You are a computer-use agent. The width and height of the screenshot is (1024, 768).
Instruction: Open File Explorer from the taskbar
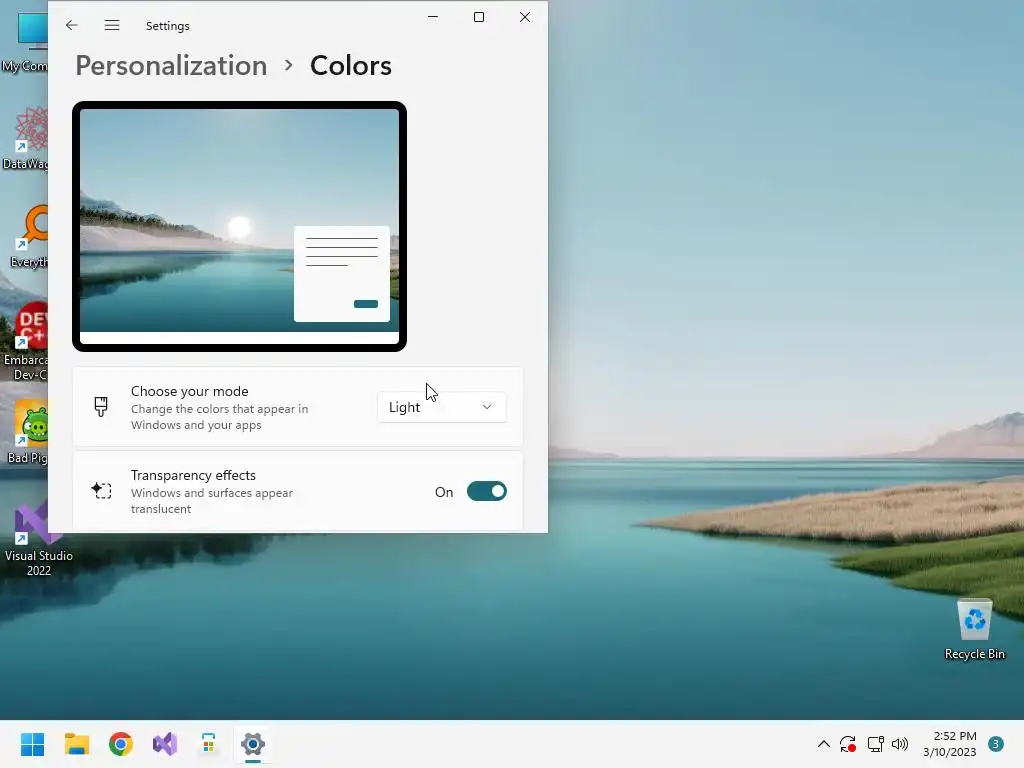click(x=76, y=744)
